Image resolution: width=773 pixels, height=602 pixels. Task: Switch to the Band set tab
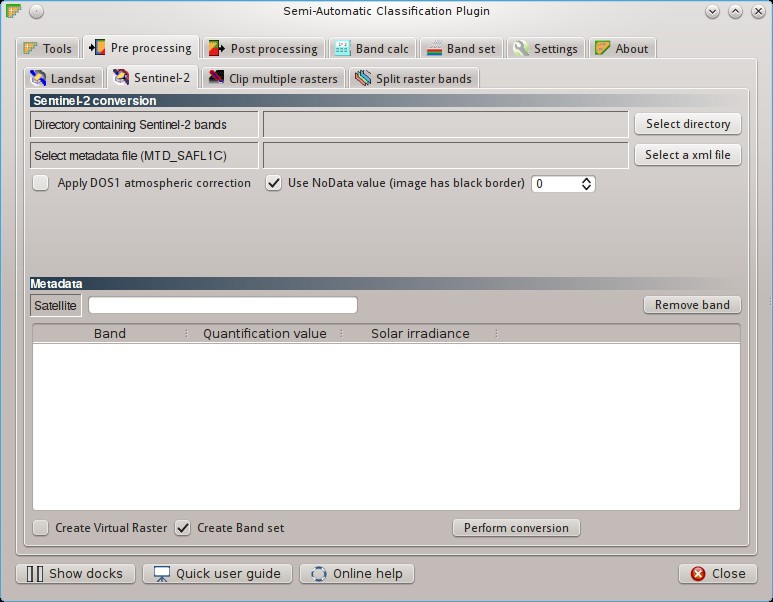[461, 48]
